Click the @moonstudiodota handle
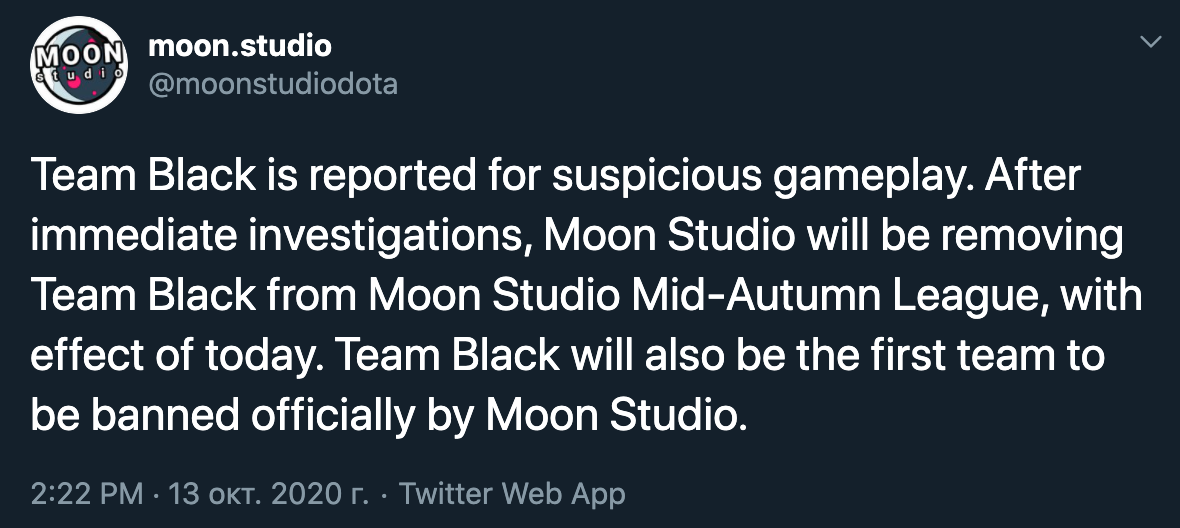1180x528 pixels. click(272, 84)
